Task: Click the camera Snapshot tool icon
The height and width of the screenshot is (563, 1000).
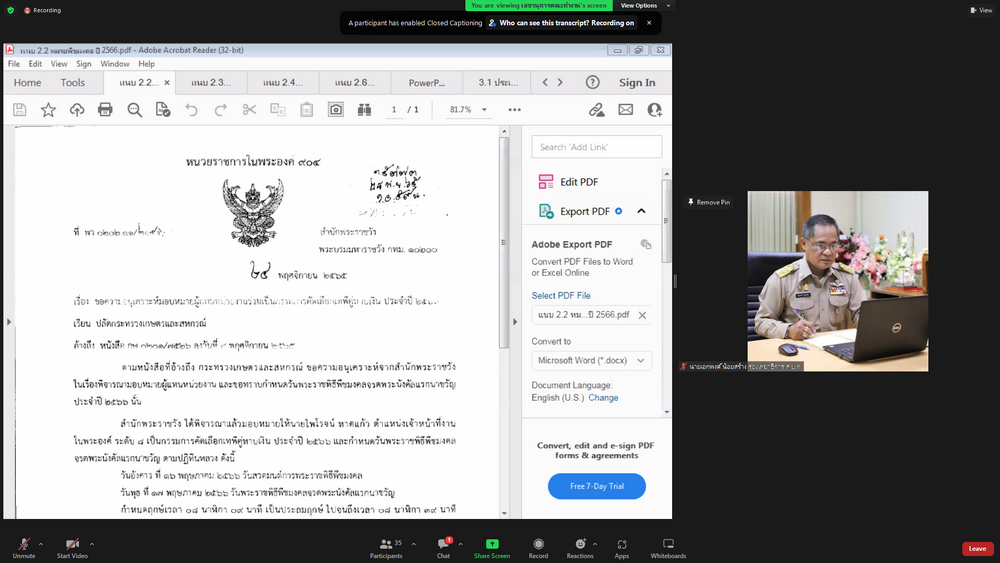Action: [x=335, y=110]
